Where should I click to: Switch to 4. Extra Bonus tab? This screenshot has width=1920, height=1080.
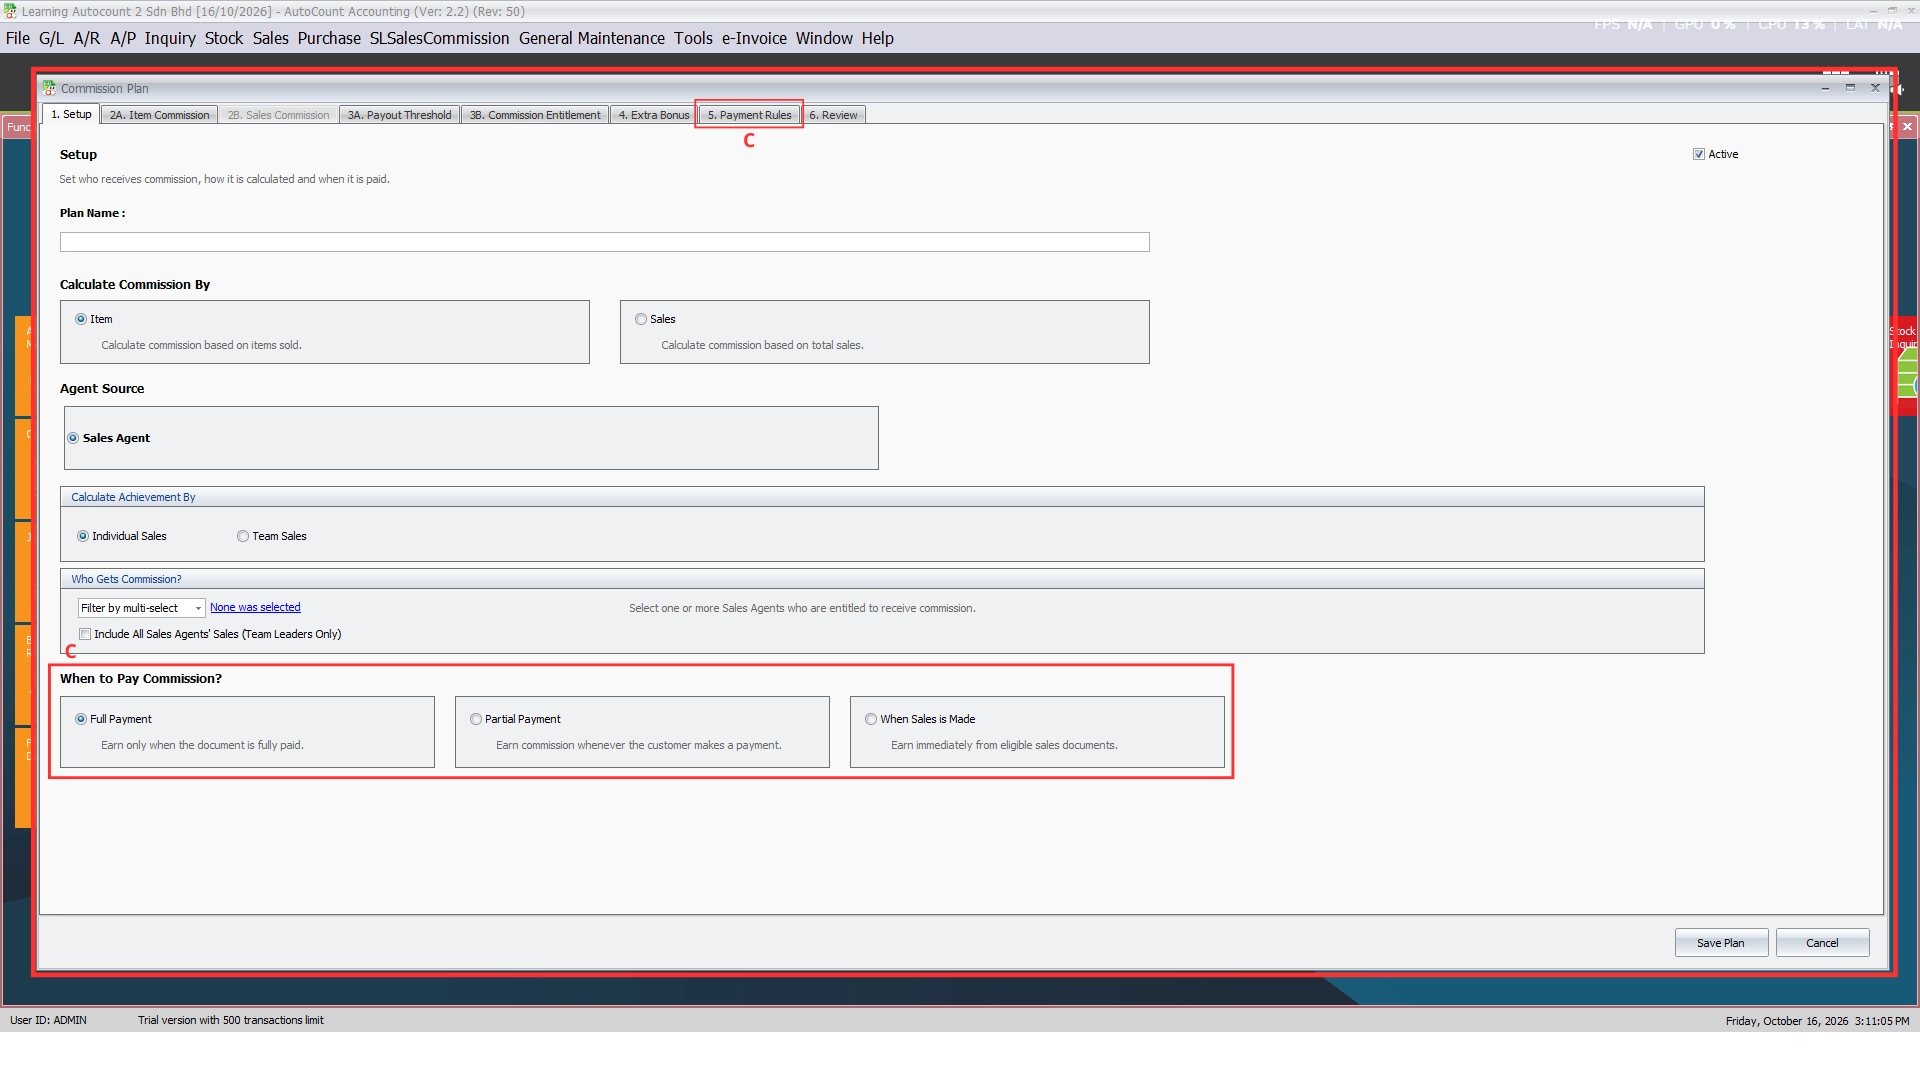653,115
